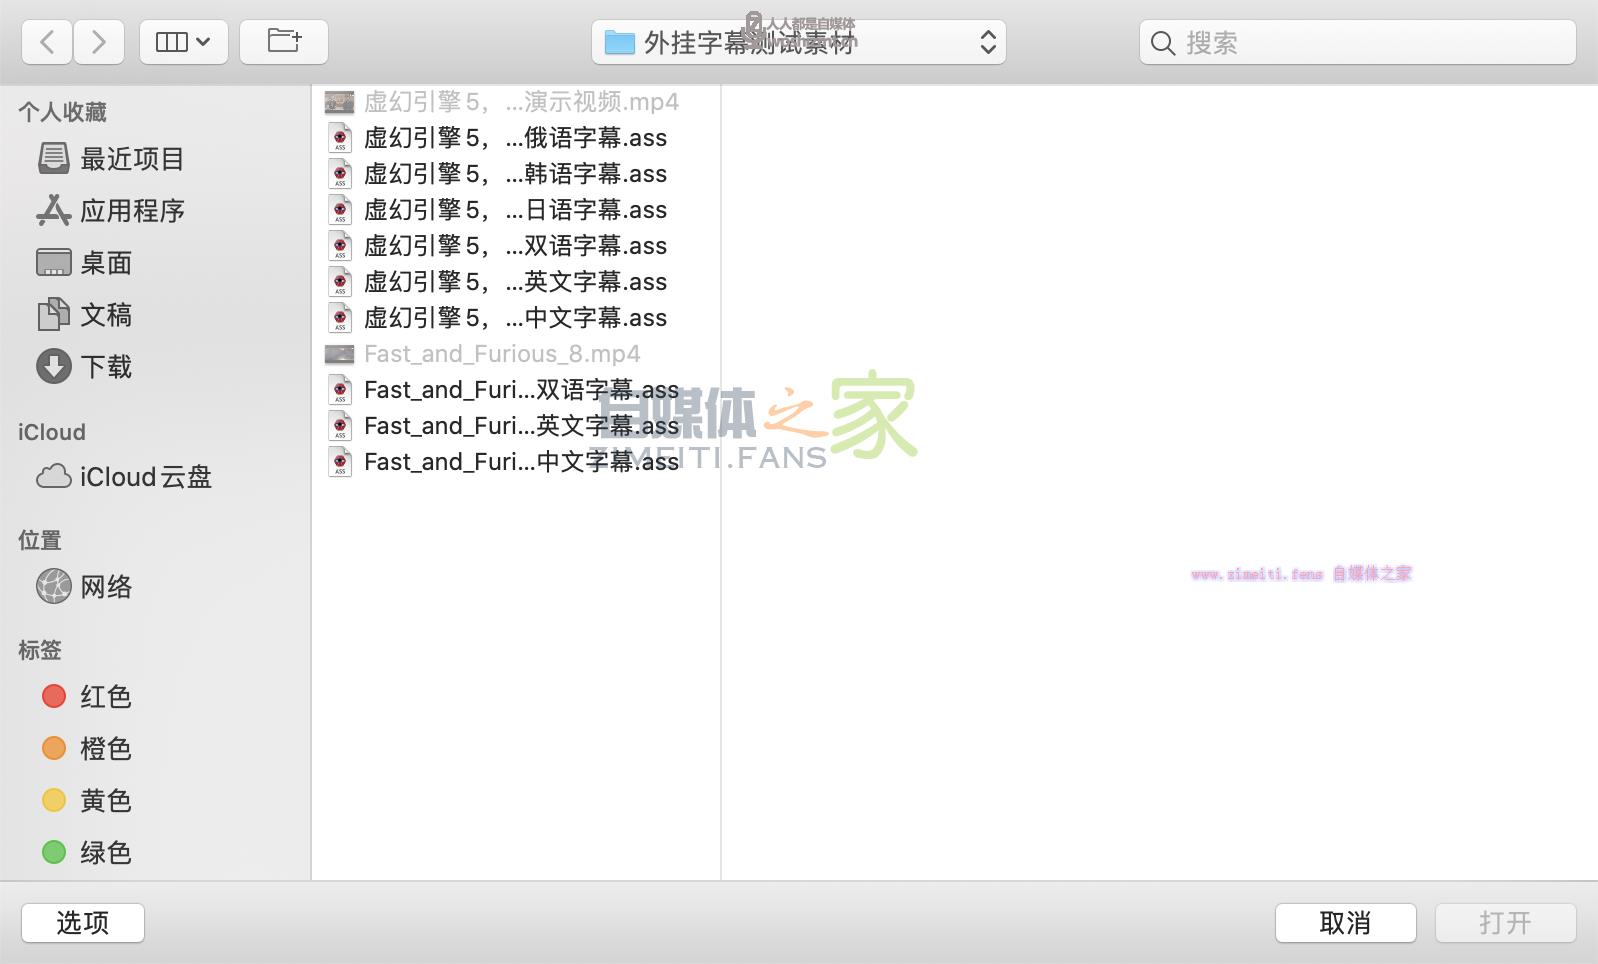
Task: Select Fast_and_Furi...中文字幕.ass file
Action: click(516, 462)
